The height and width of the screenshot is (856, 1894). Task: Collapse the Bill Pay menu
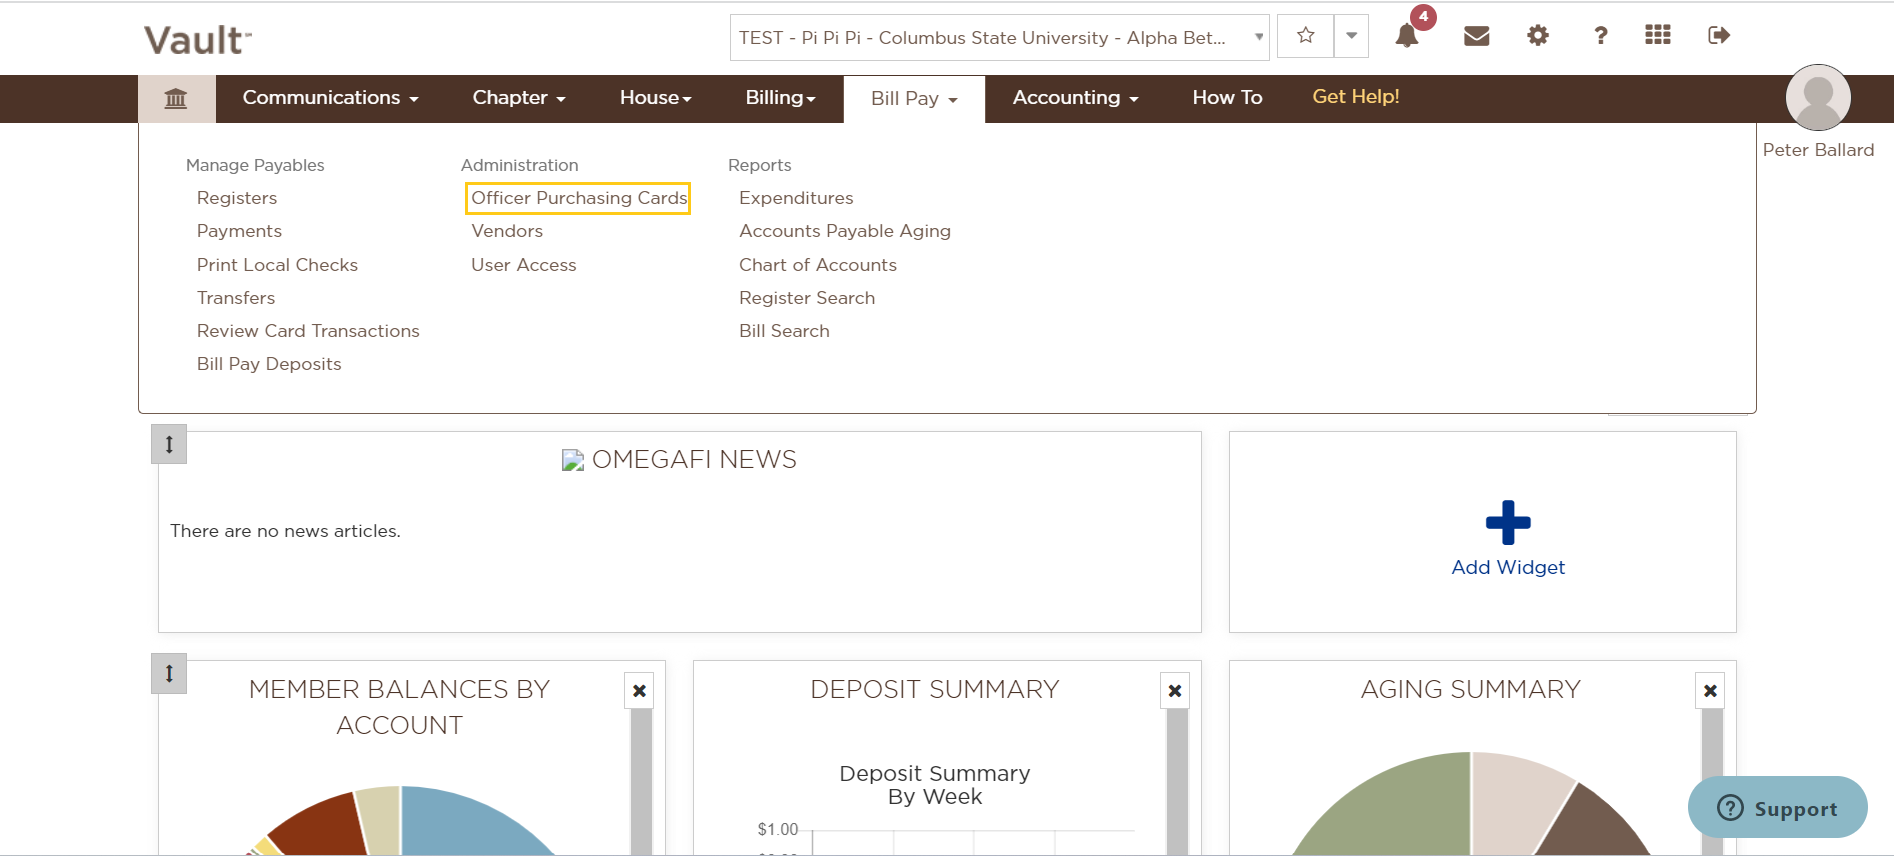pyautogui.click(x=914, y=99)
